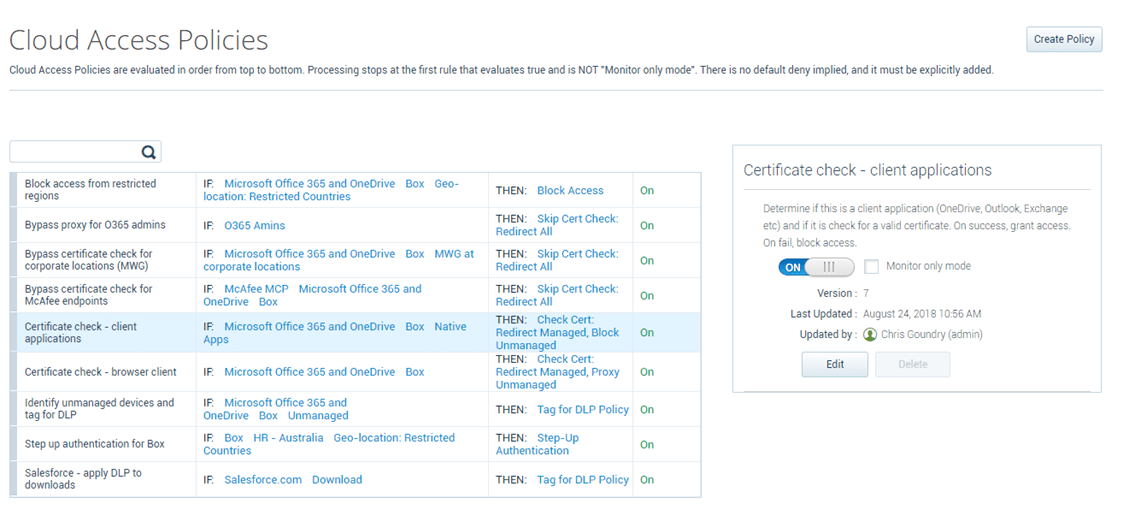Select Bypass certificate check for McAfee endpoints

click(356, 295)
